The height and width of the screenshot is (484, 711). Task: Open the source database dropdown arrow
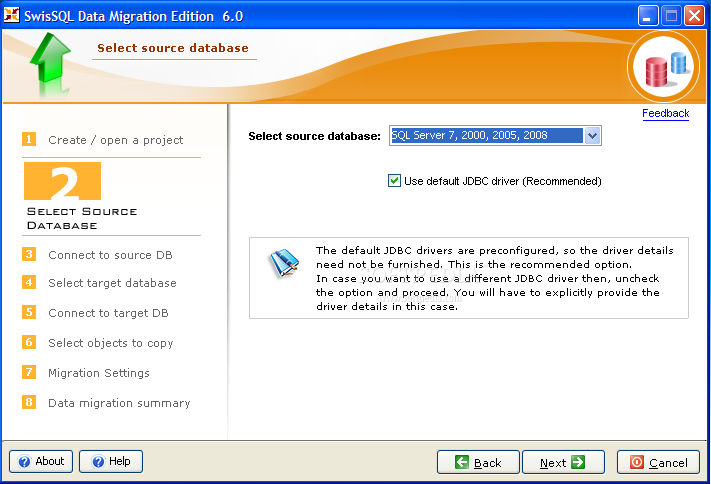pyautogui.click(x=592, y=136)
